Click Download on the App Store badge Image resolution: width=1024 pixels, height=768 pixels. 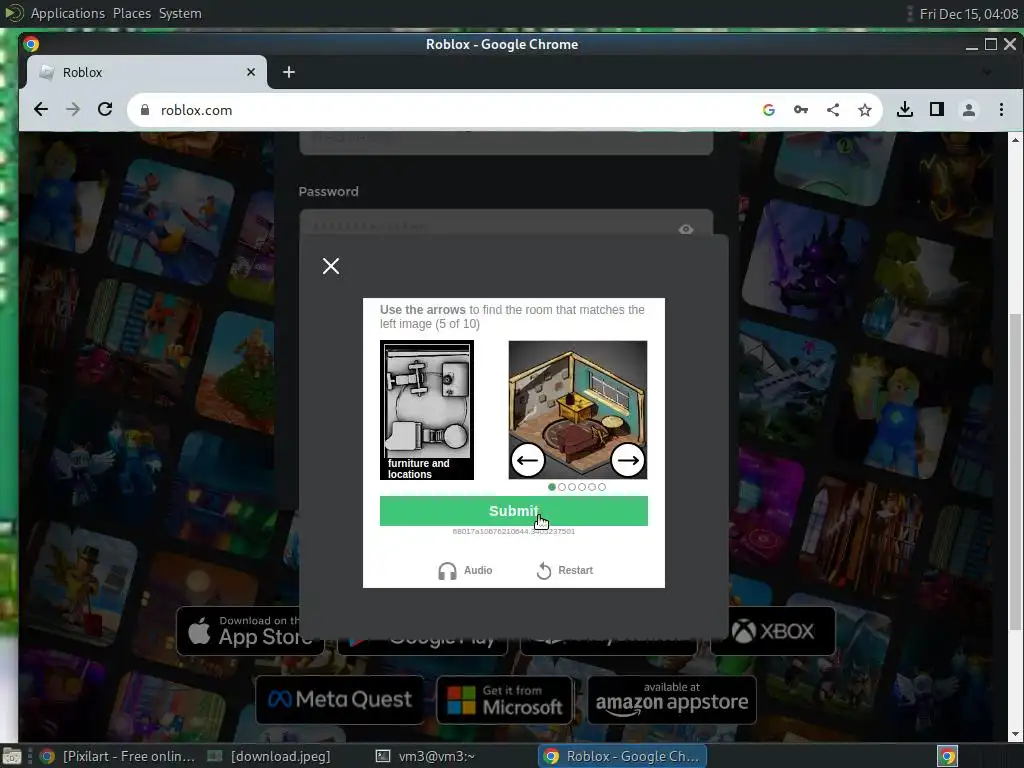(x=251, y=631)
